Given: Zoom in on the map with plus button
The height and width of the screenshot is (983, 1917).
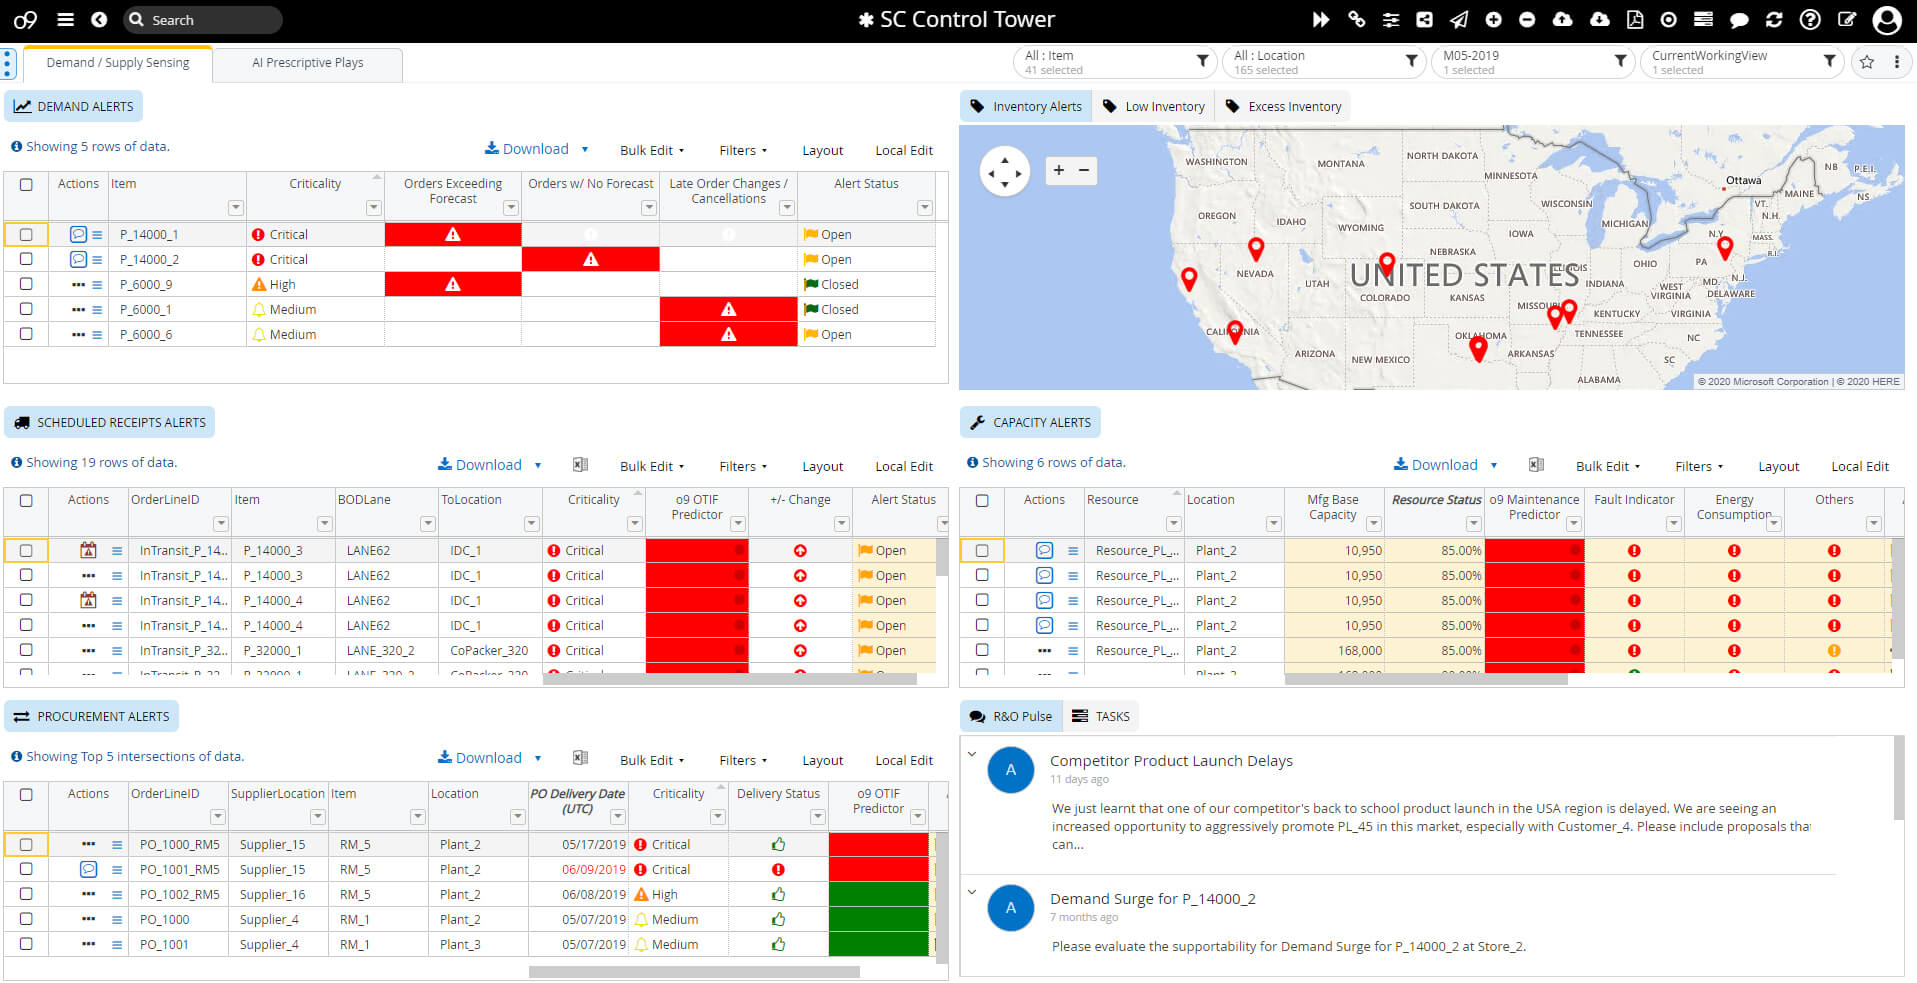Looking at the screenshot, I should pyautogui.click(x=1059, y=171).
